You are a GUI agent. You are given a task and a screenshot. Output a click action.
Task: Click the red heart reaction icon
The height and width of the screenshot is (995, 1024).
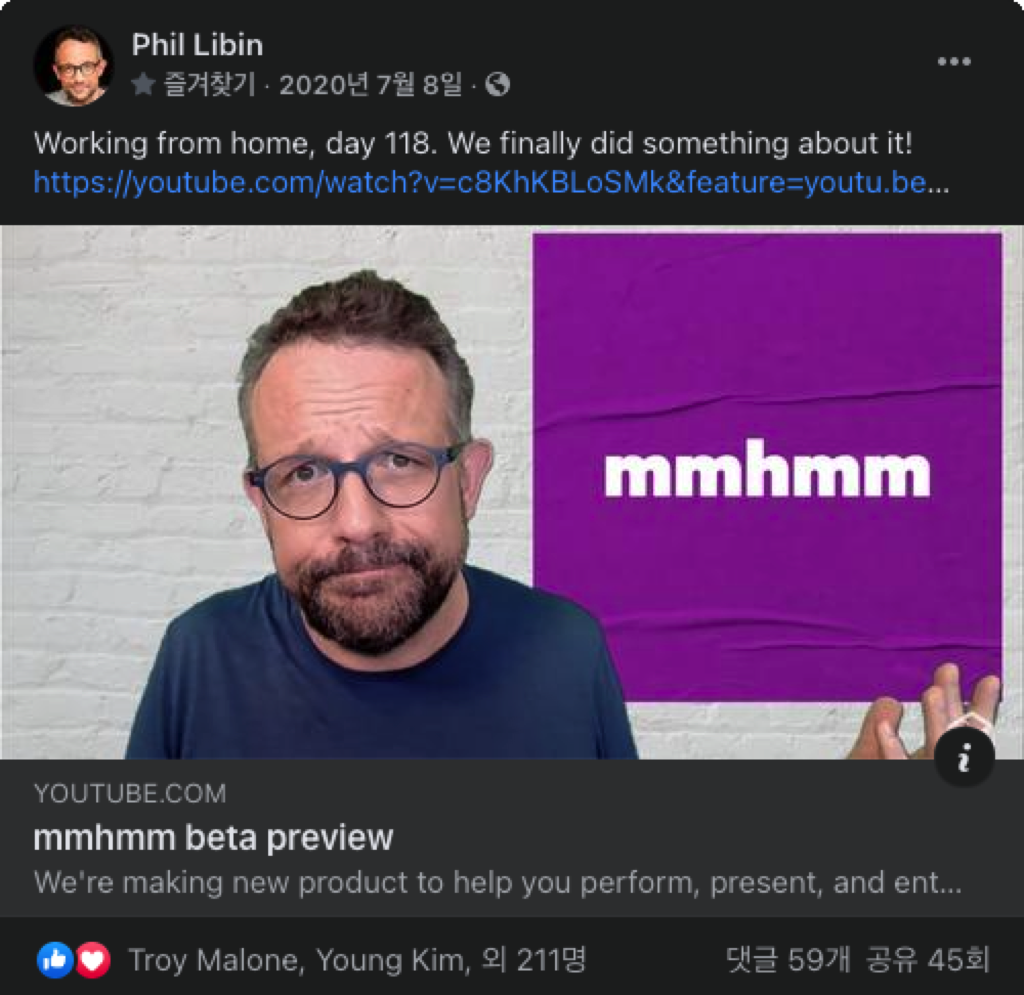93,960
